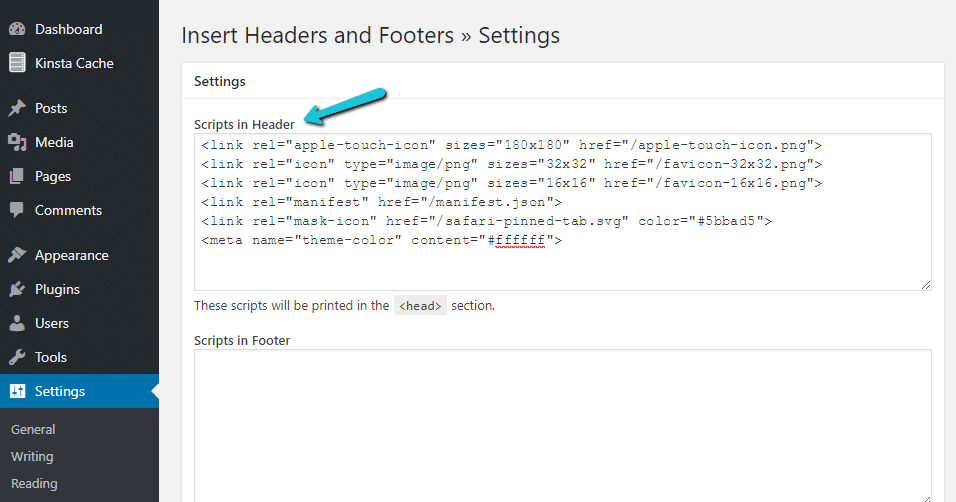Screen dimensions: 956x502
Task: Click the Settings sliders icon
Action: (x=17, y=391)
